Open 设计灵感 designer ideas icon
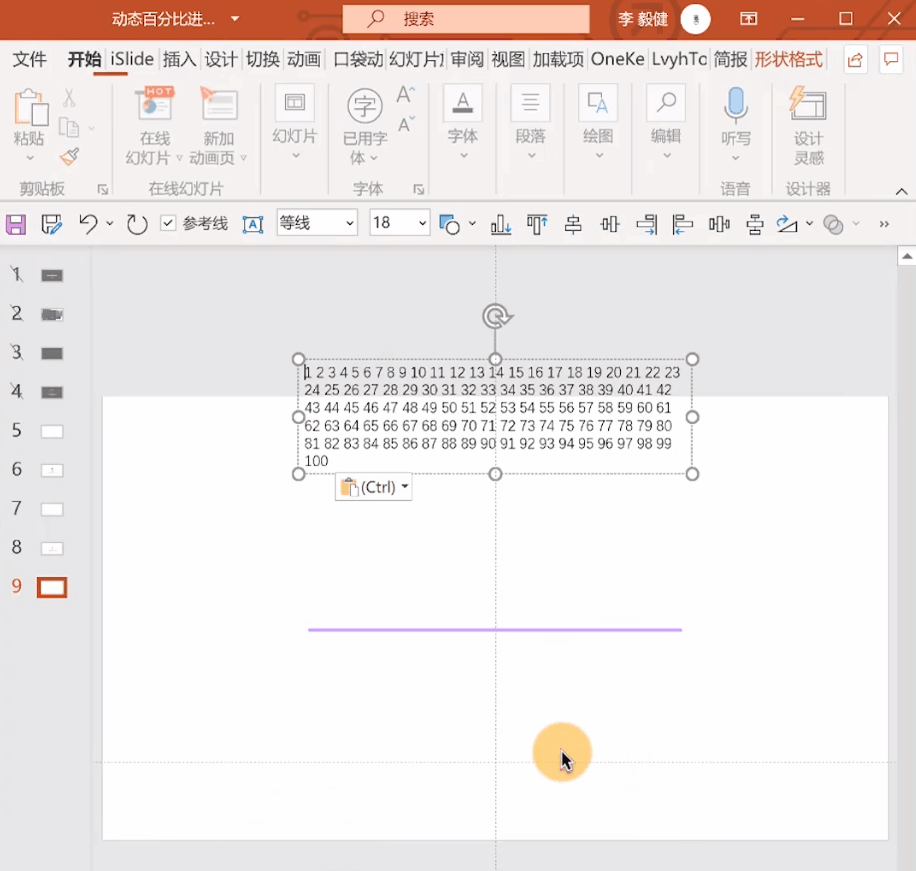This screenshot has width=916, height=871. (808, 104)
